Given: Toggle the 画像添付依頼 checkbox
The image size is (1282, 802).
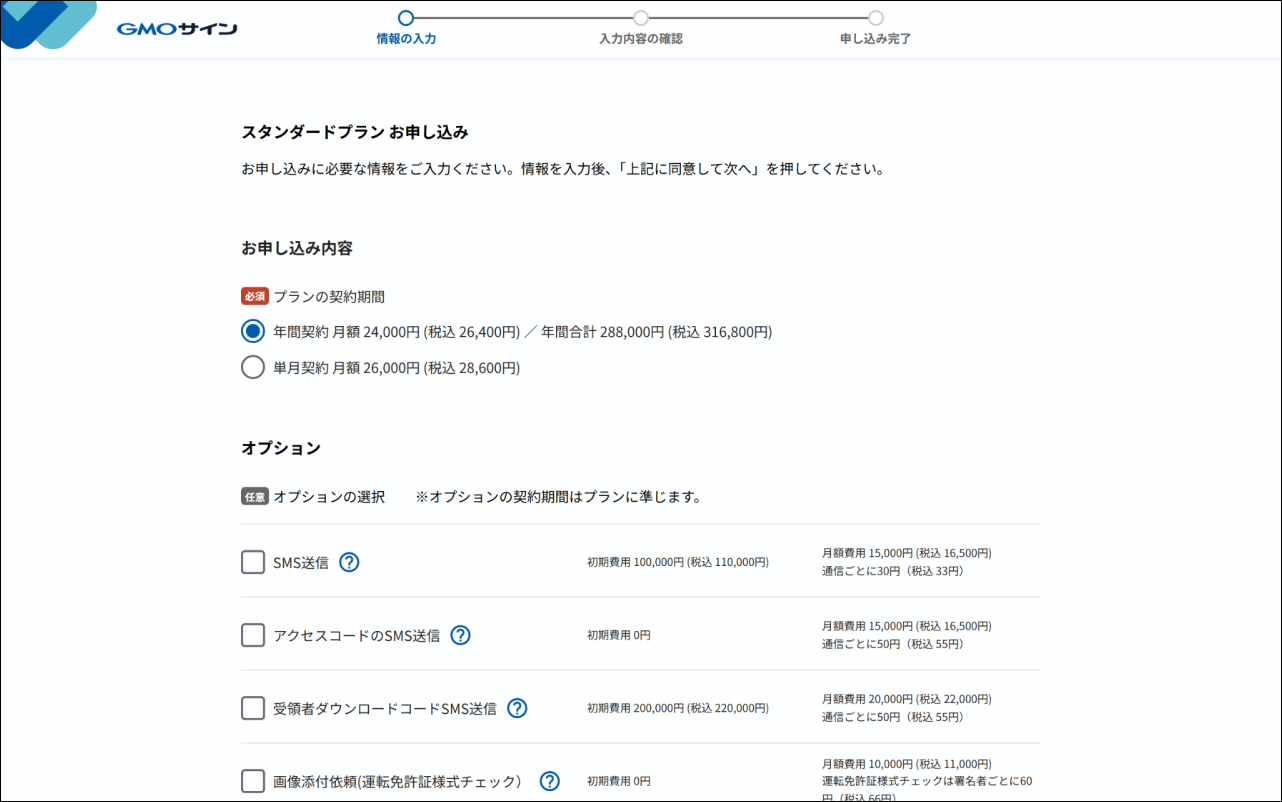Looking at the screenshot, I should (253, 781).
